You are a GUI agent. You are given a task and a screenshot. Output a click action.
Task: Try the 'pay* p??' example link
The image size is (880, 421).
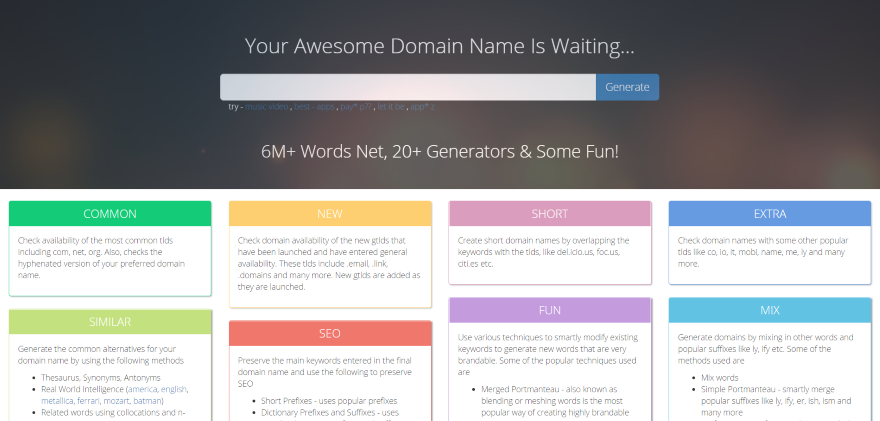[358, 106]
